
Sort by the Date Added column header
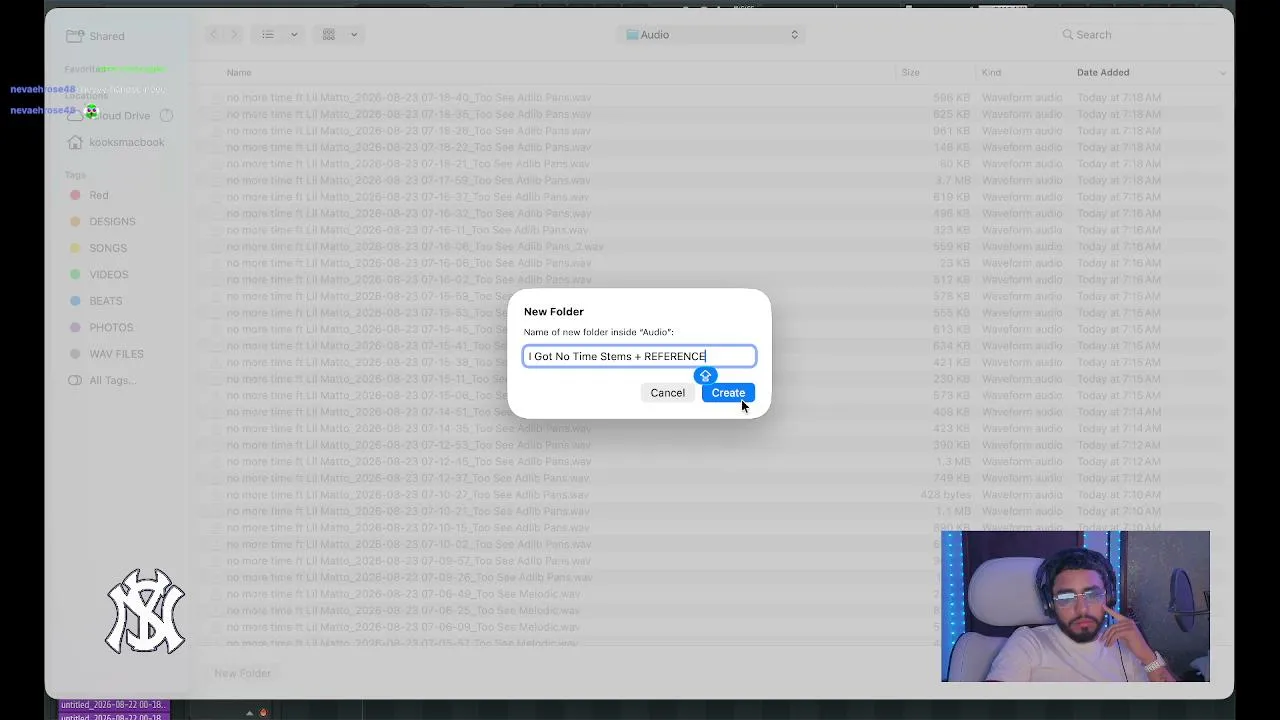click(x=1103, y=72)
